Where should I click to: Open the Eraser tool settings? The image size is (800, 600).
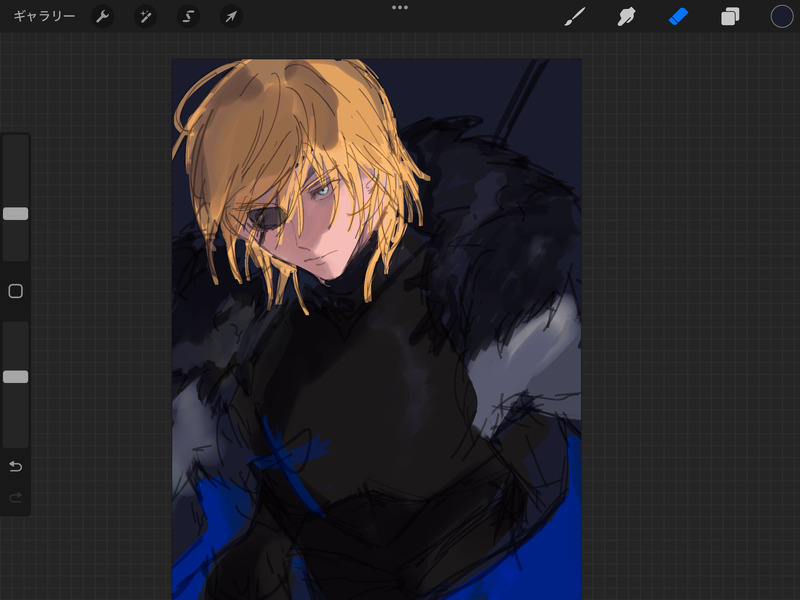(678, 17)
